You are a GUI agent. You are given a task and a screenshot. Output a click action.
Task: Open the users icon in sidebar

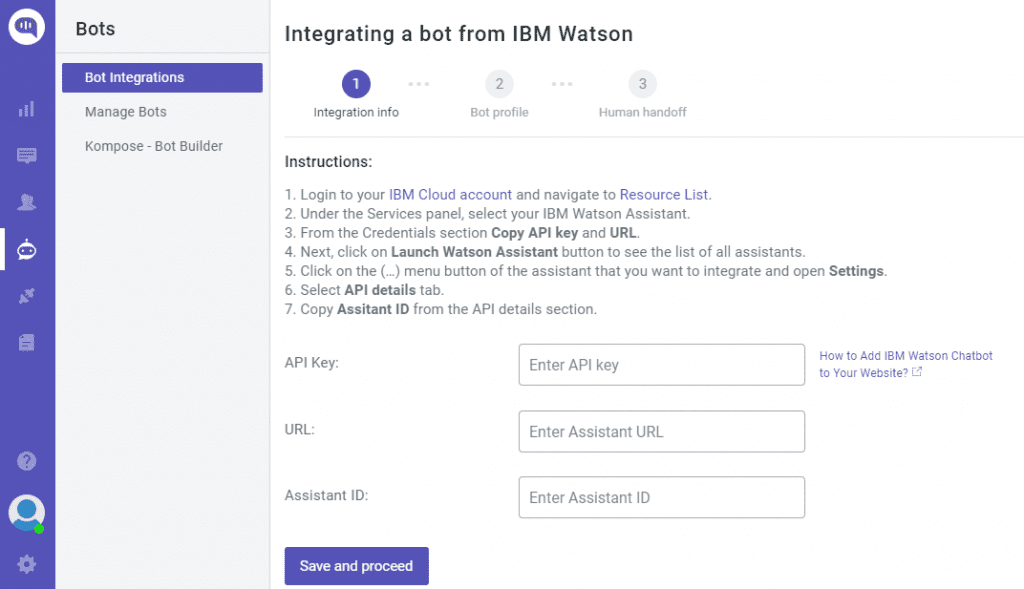coord(27,202)
